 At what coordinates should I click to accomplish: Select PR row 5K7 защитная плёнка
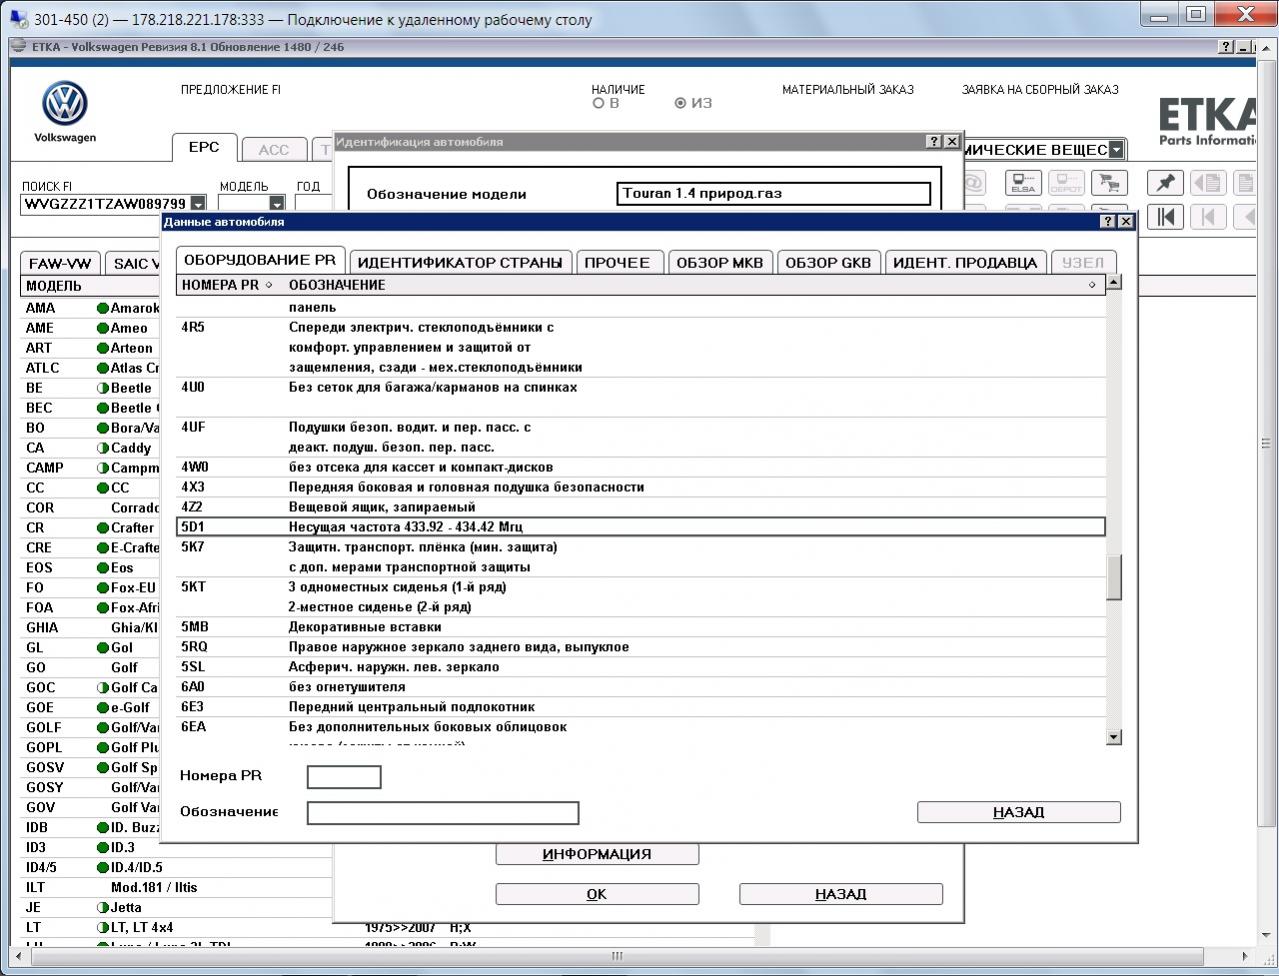pyautogui.click(x=641, y=557)
